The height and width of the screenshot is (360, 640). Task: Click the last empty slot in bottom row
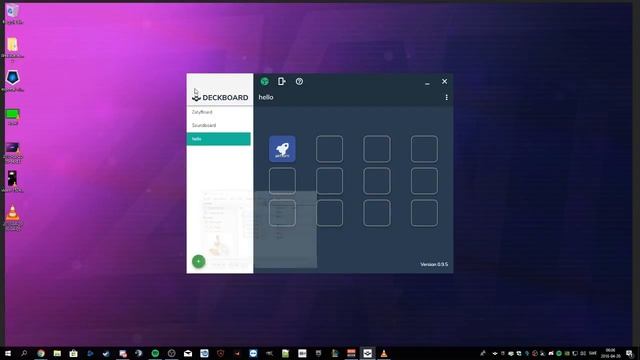coord(424,213)
